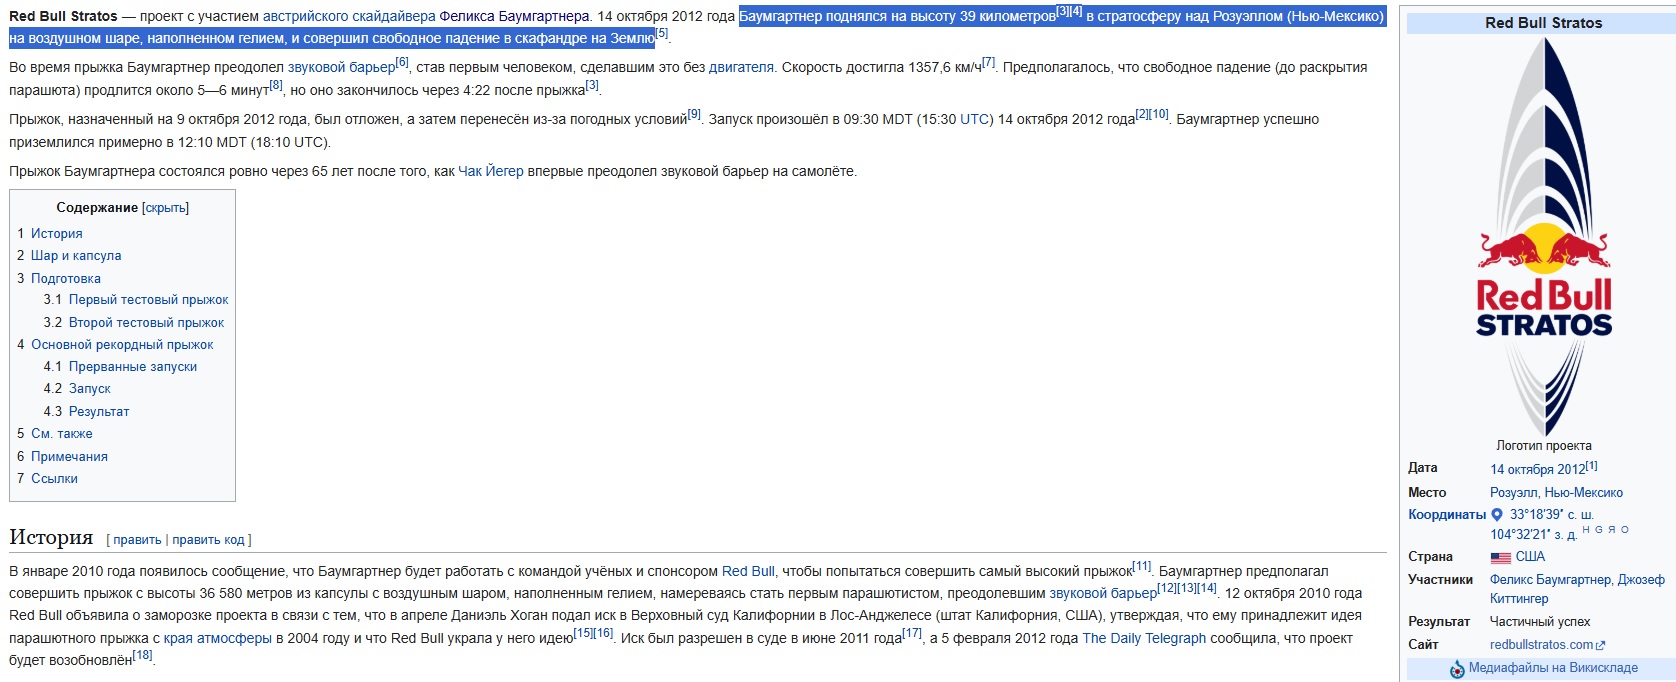Hide the contents box via скрыть
Viewport: 1676px width, 682px height.
pyautogui.click(x=166, y=208)
